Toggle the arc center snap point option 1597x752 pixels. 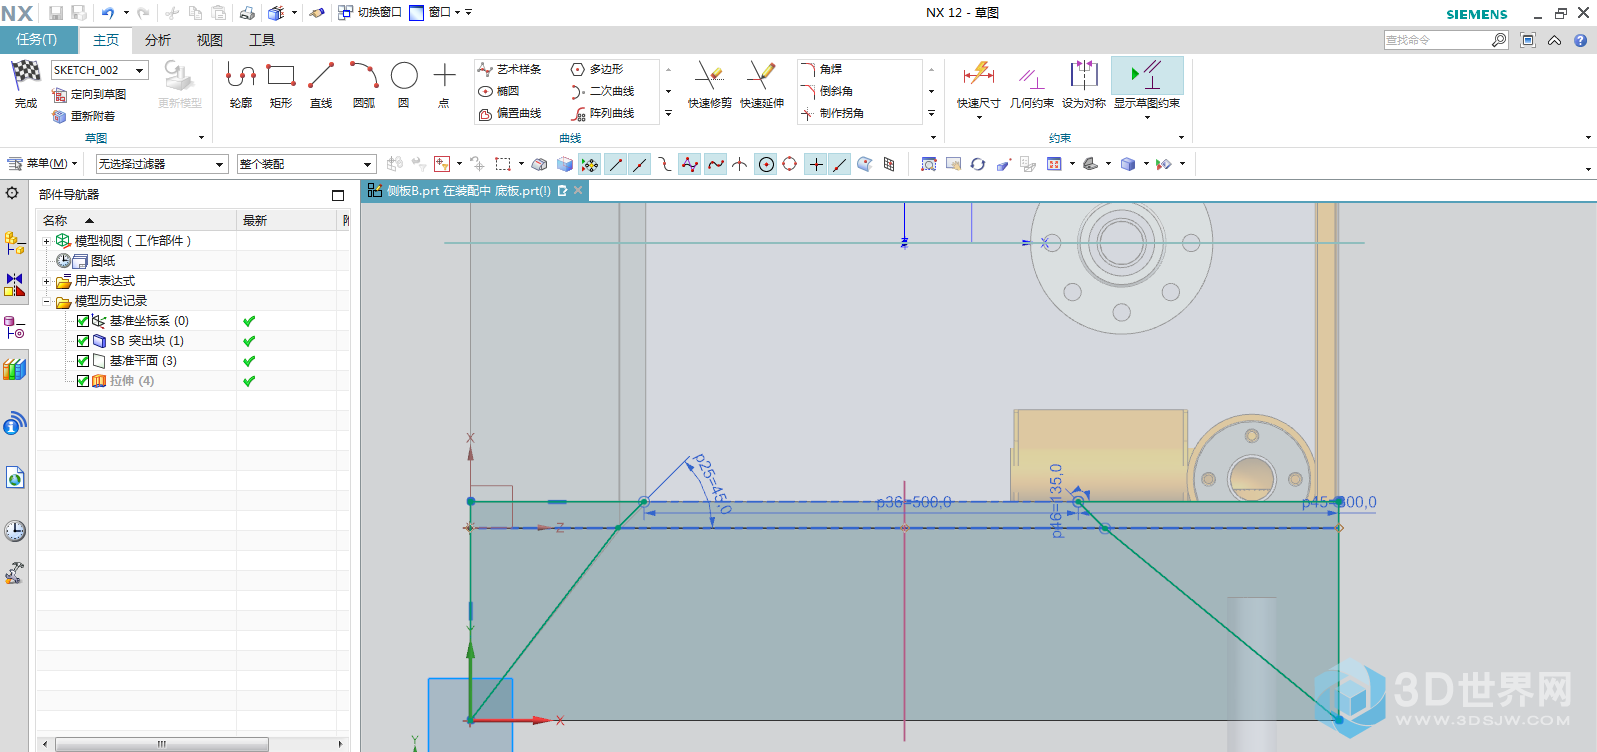(766, 164)
